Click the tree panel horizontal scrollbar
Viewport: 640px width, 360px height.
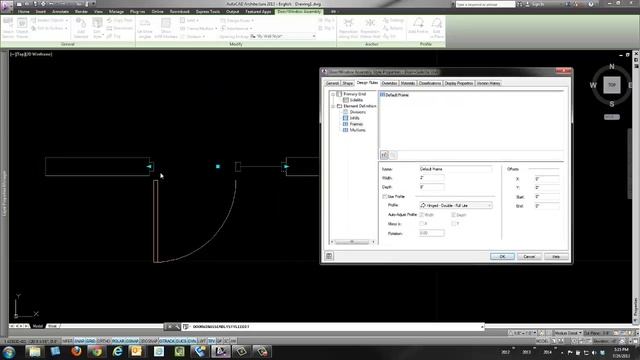(x=352, y=242)
